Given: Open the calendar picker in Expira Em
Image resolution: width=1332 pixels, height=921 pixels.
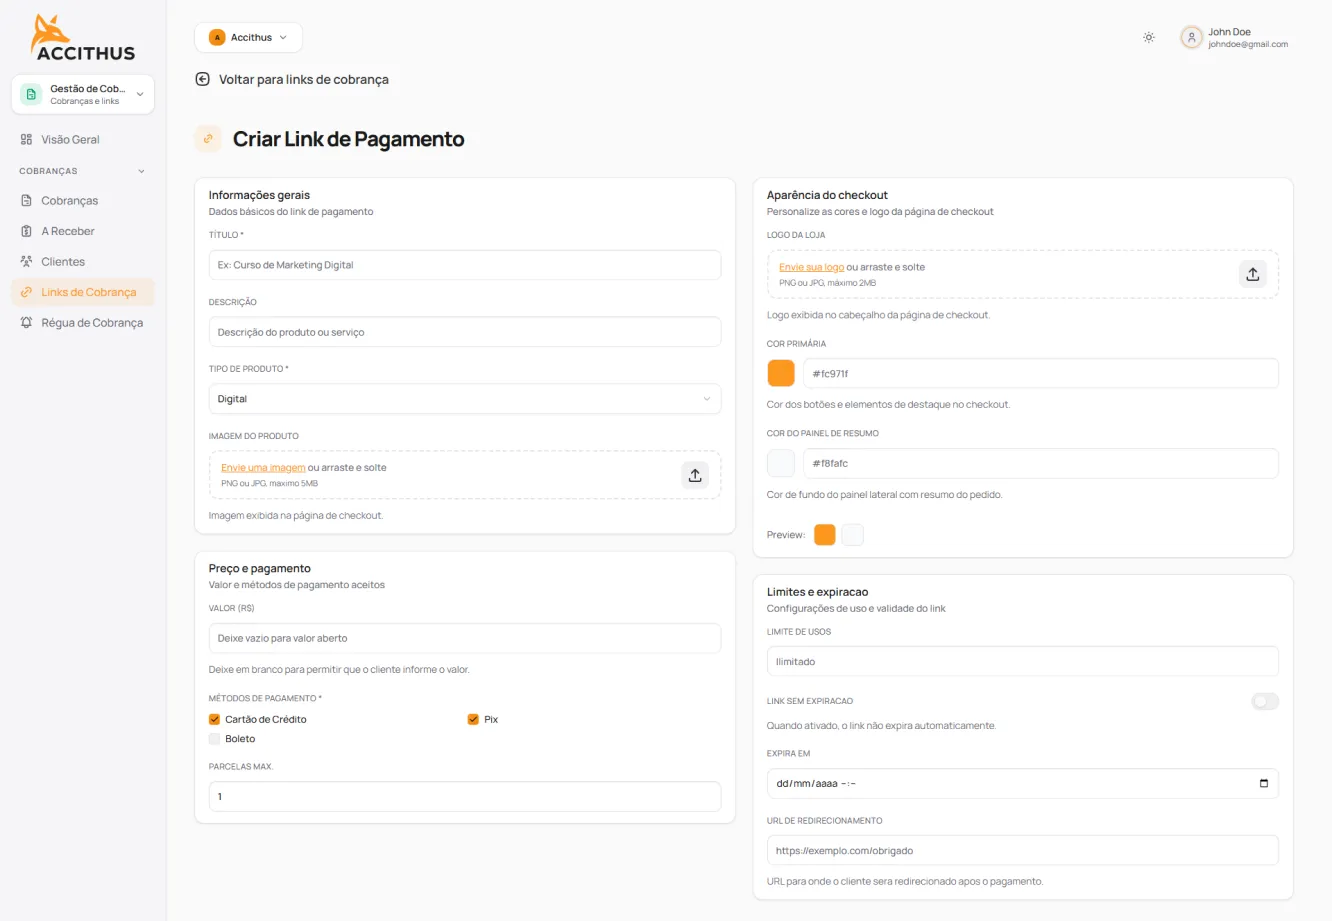Looking at the screenshot, I should point(1264,783).
